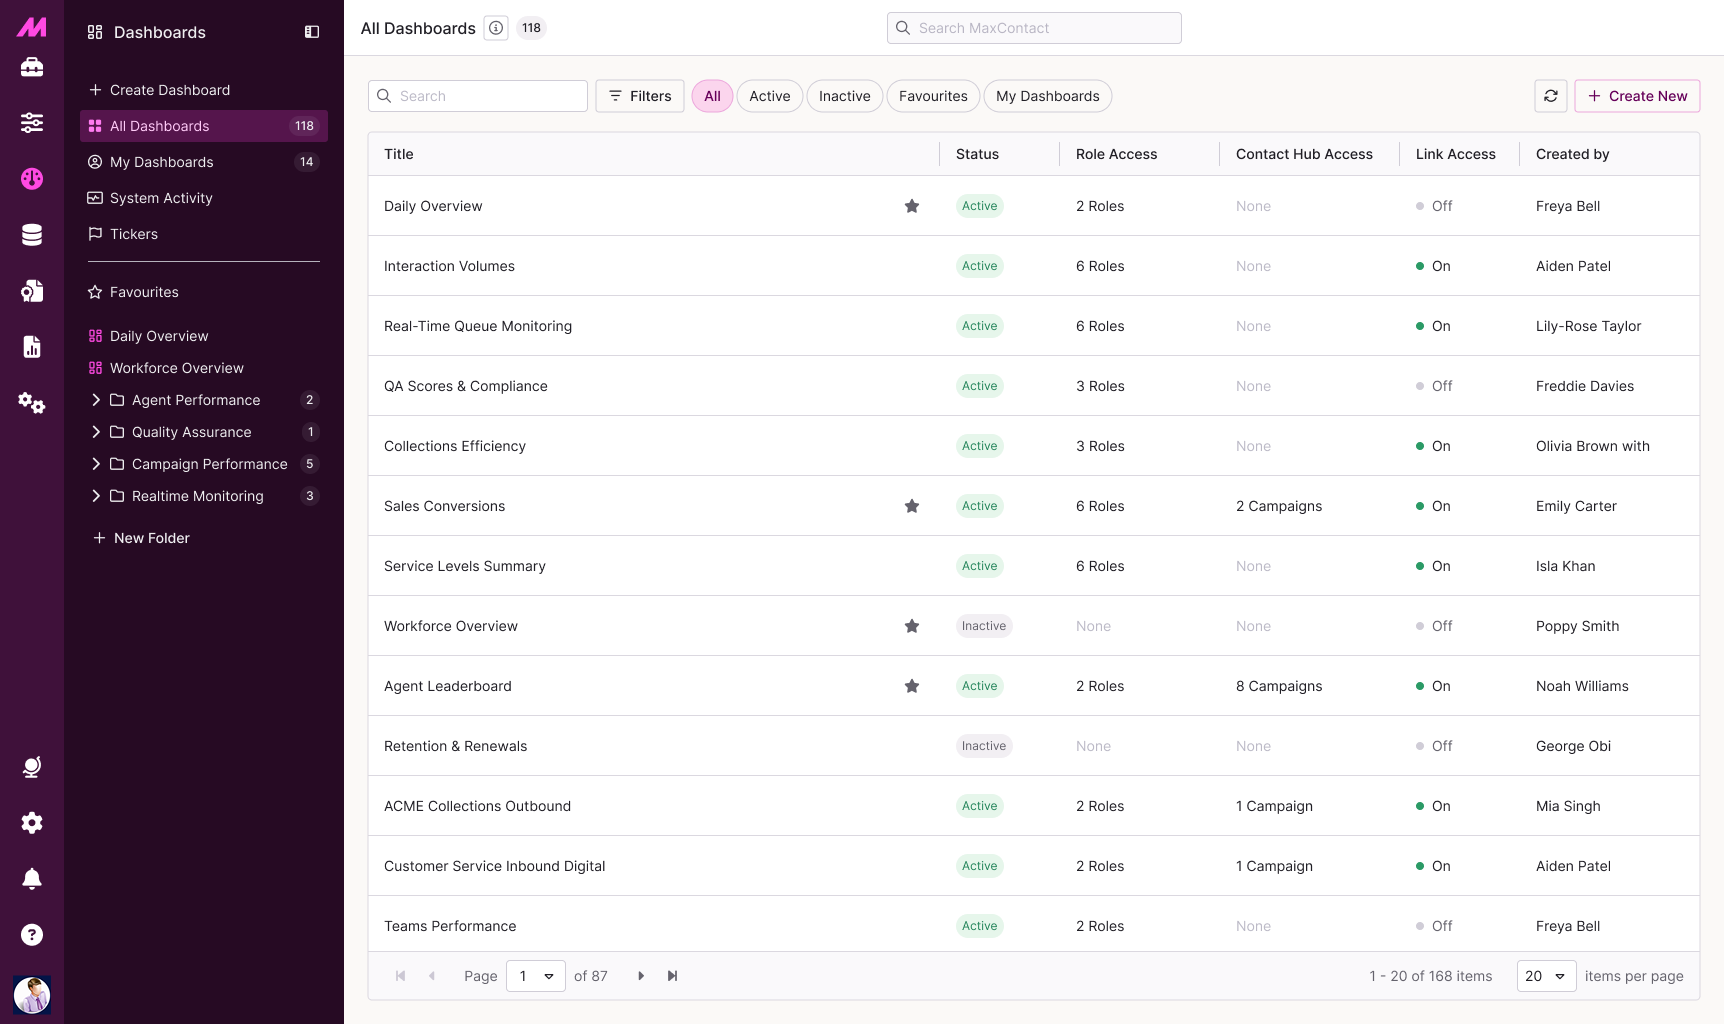Click the Search MaxContact field
This screenshot has width=1724, height=1024.
click(x=1034, y=28)
